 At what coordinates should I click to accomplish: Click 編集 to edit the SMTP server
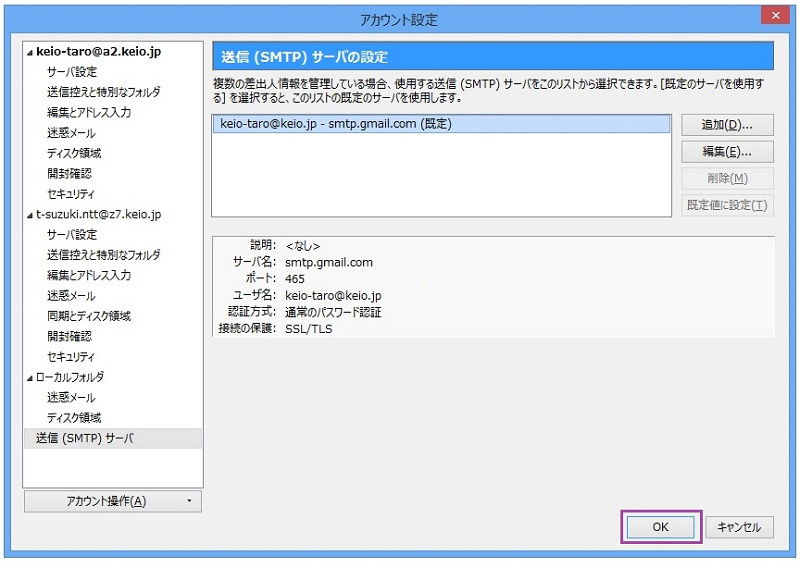pyautogui.click(x=727, y=152)
